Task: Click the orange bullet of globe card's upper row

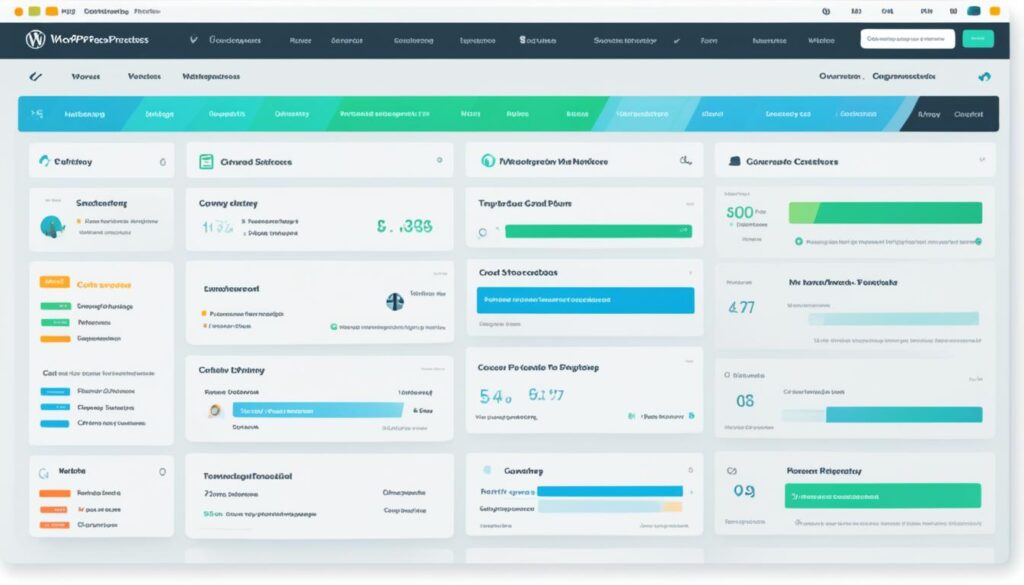Action: [204, 313]
